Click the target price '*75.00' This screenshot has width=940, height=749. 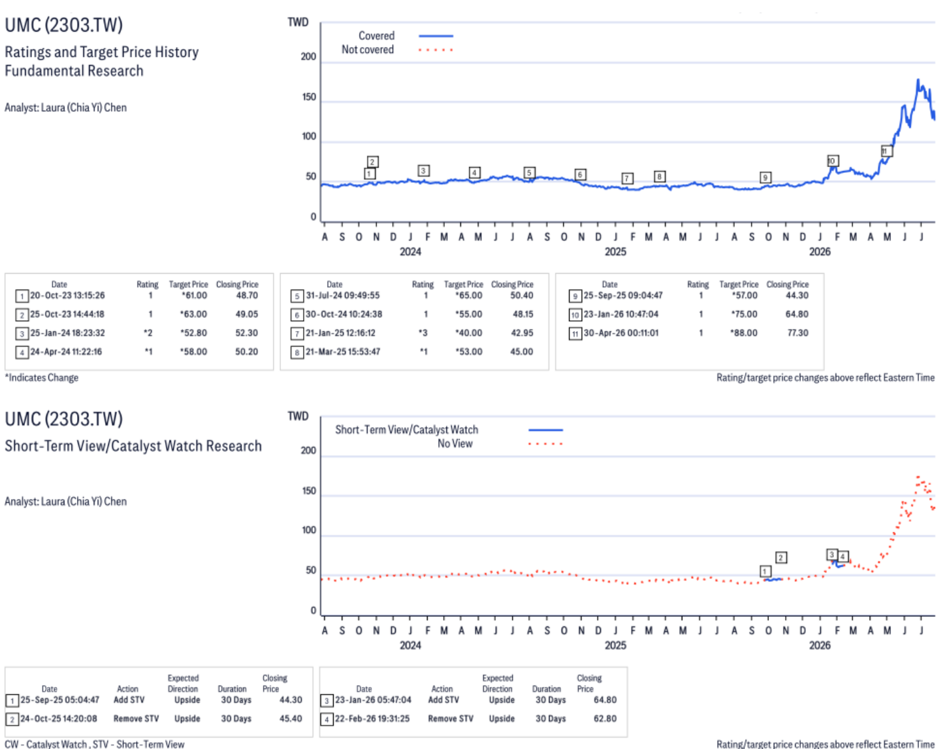744,314
